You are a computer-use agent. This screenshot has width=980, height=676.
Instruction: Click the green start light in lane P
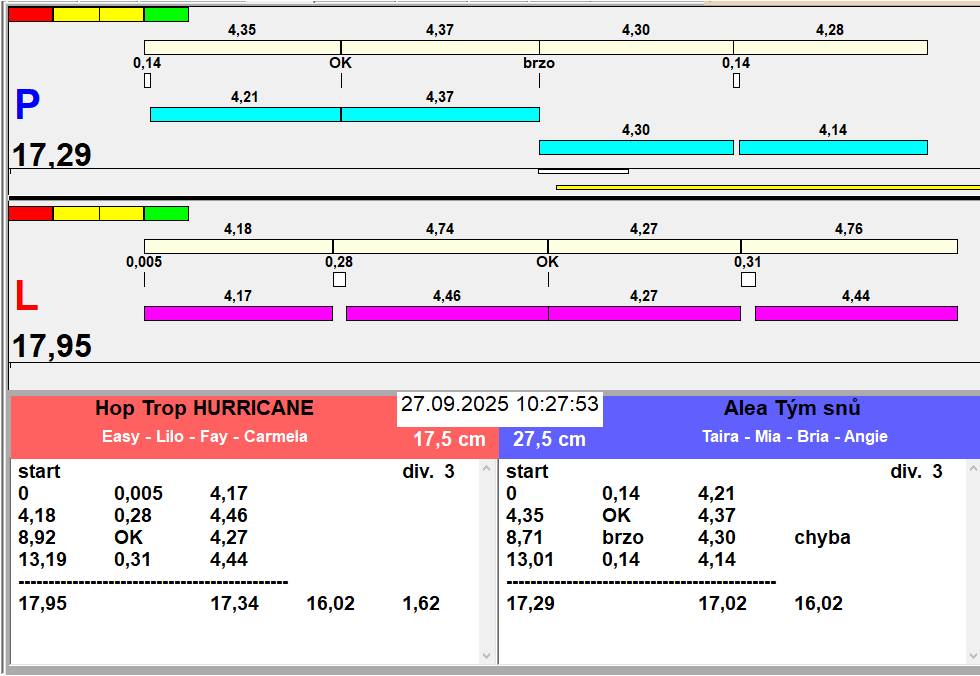click(166, 14)
